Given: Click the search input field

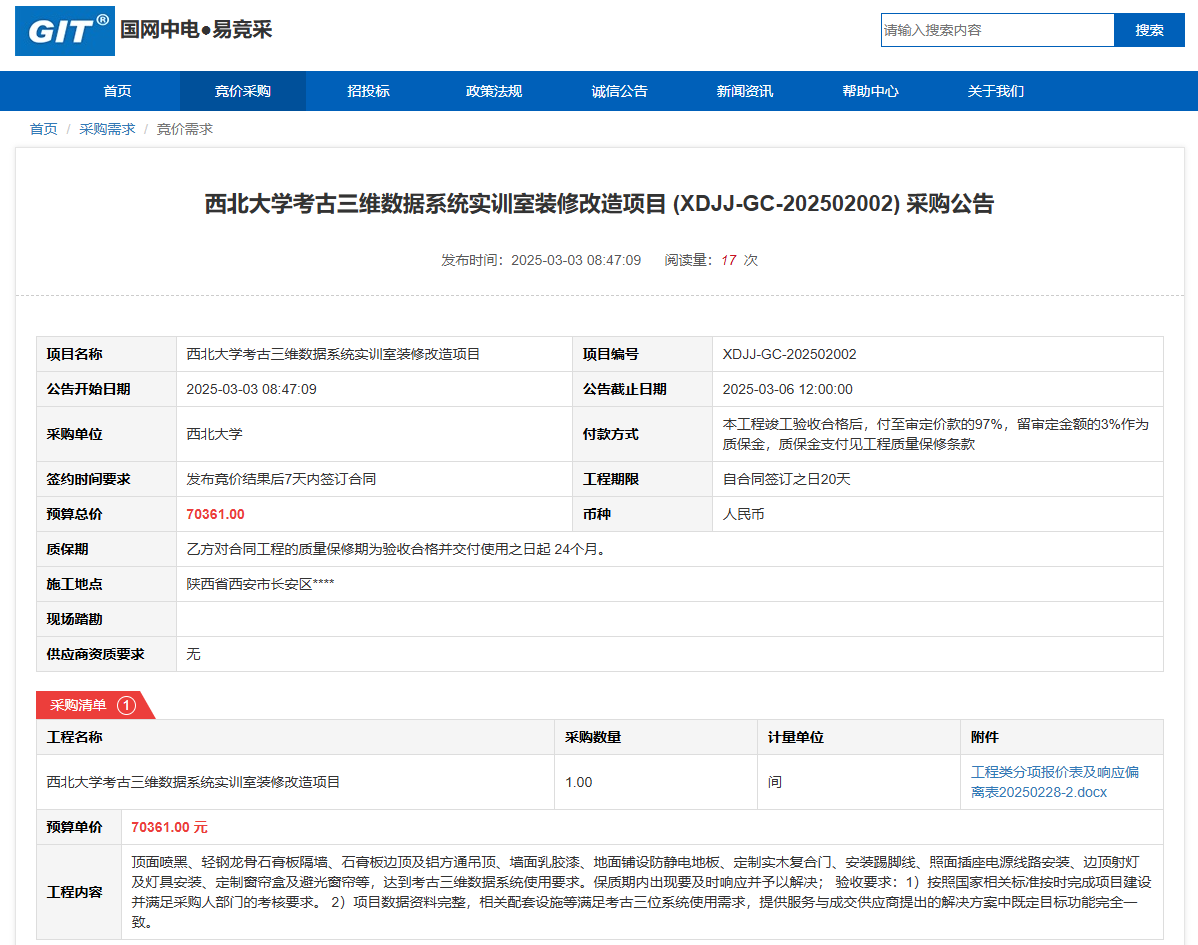Looking at the screenshot, I should 996,30.
